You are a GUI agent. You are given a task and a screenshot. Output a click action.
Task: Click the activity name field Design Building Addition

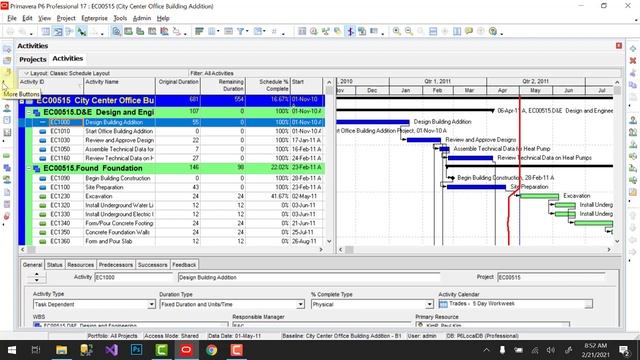tap(309, 278)
